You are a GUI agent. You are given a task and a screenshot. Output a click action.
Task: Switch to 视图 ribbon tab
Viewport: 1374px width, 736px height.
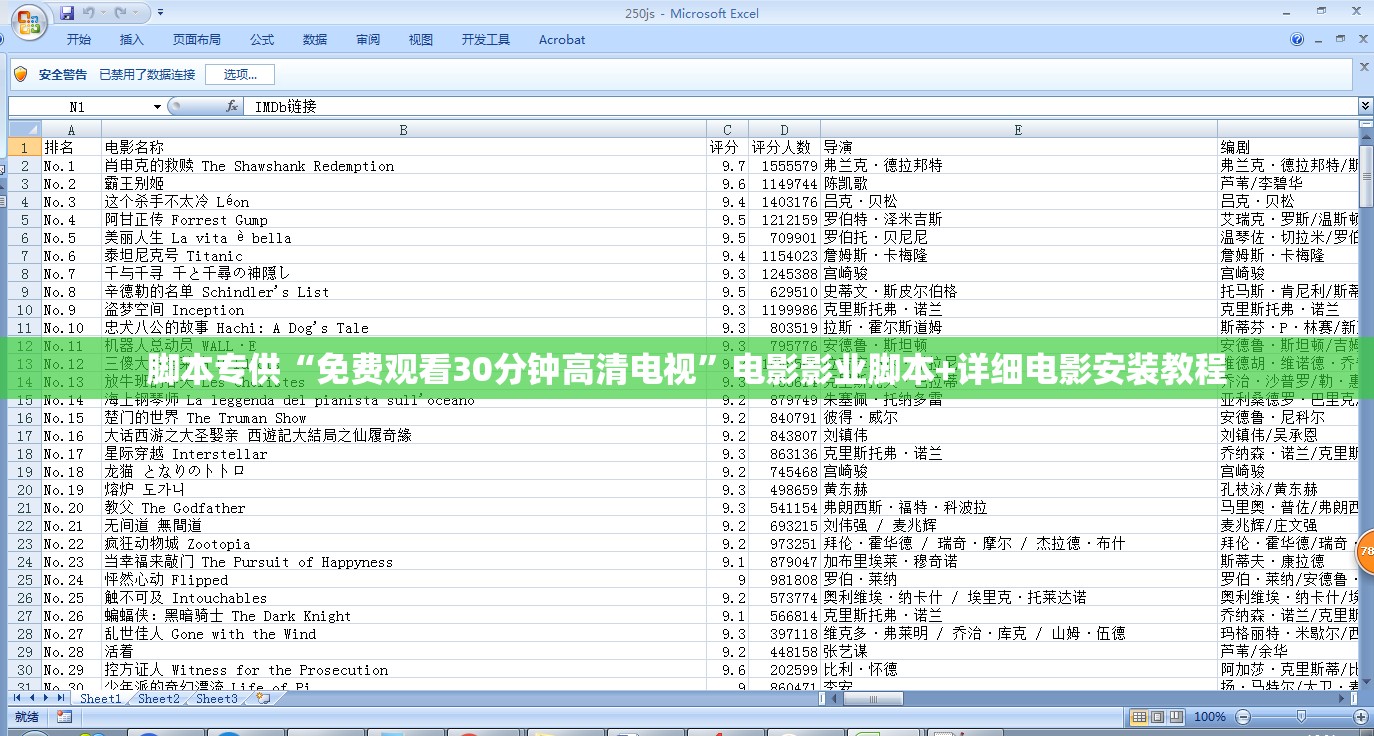[421, 40]
